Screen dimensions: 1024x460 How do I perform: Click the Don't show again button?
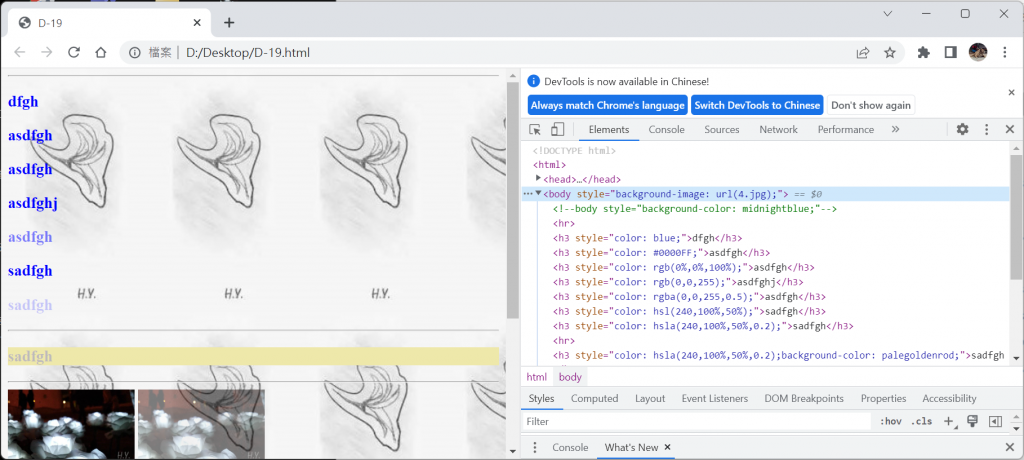pyautogui.click(x=871, y=105)
